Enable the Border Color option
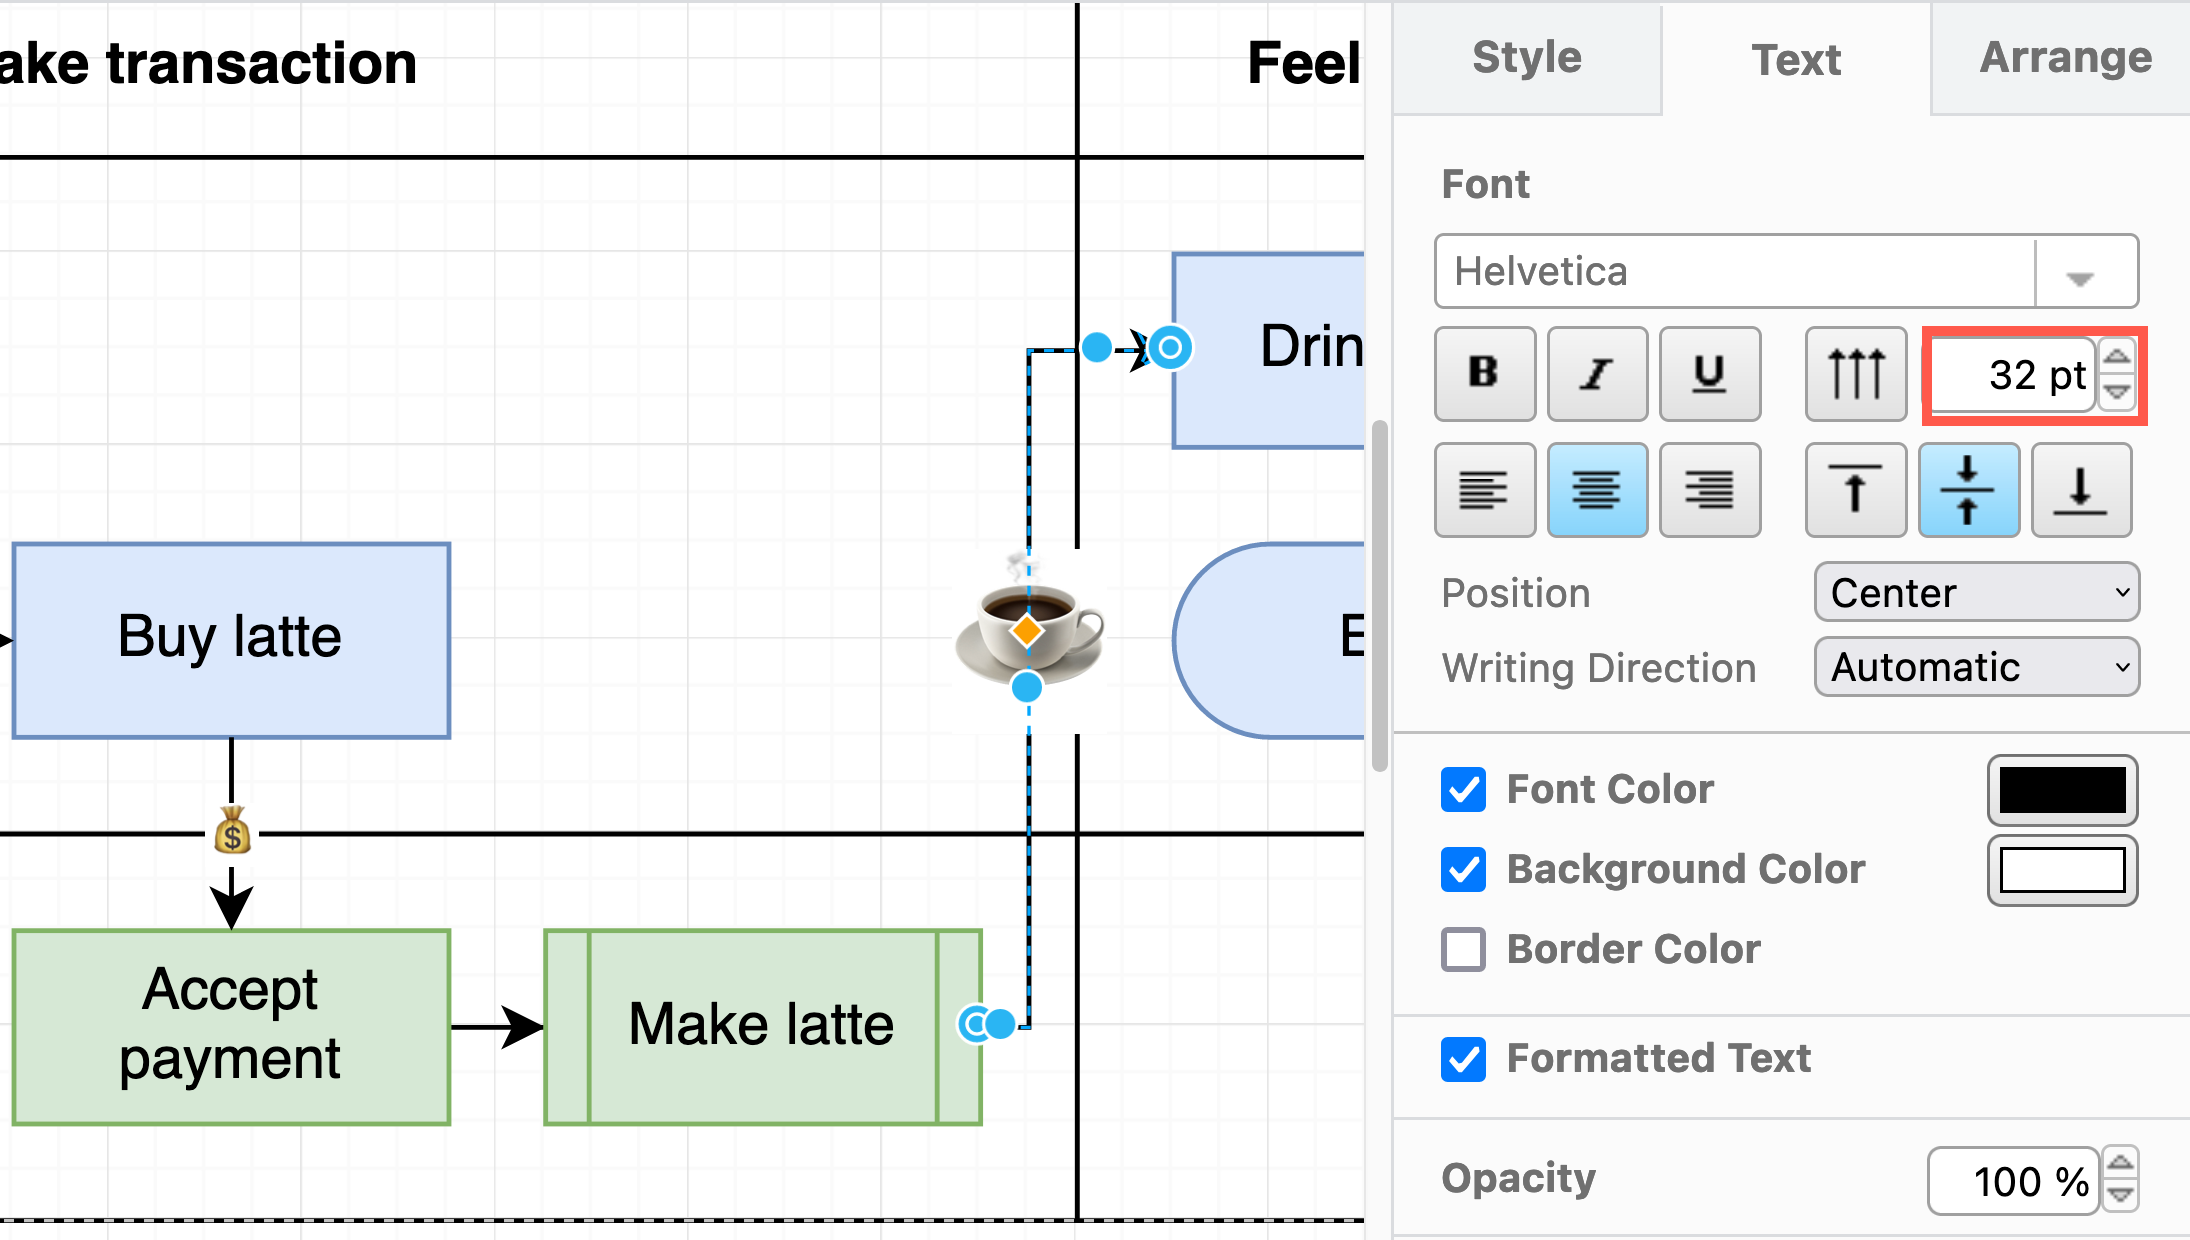2190x1240 pixels. [x=1463, y=950]
